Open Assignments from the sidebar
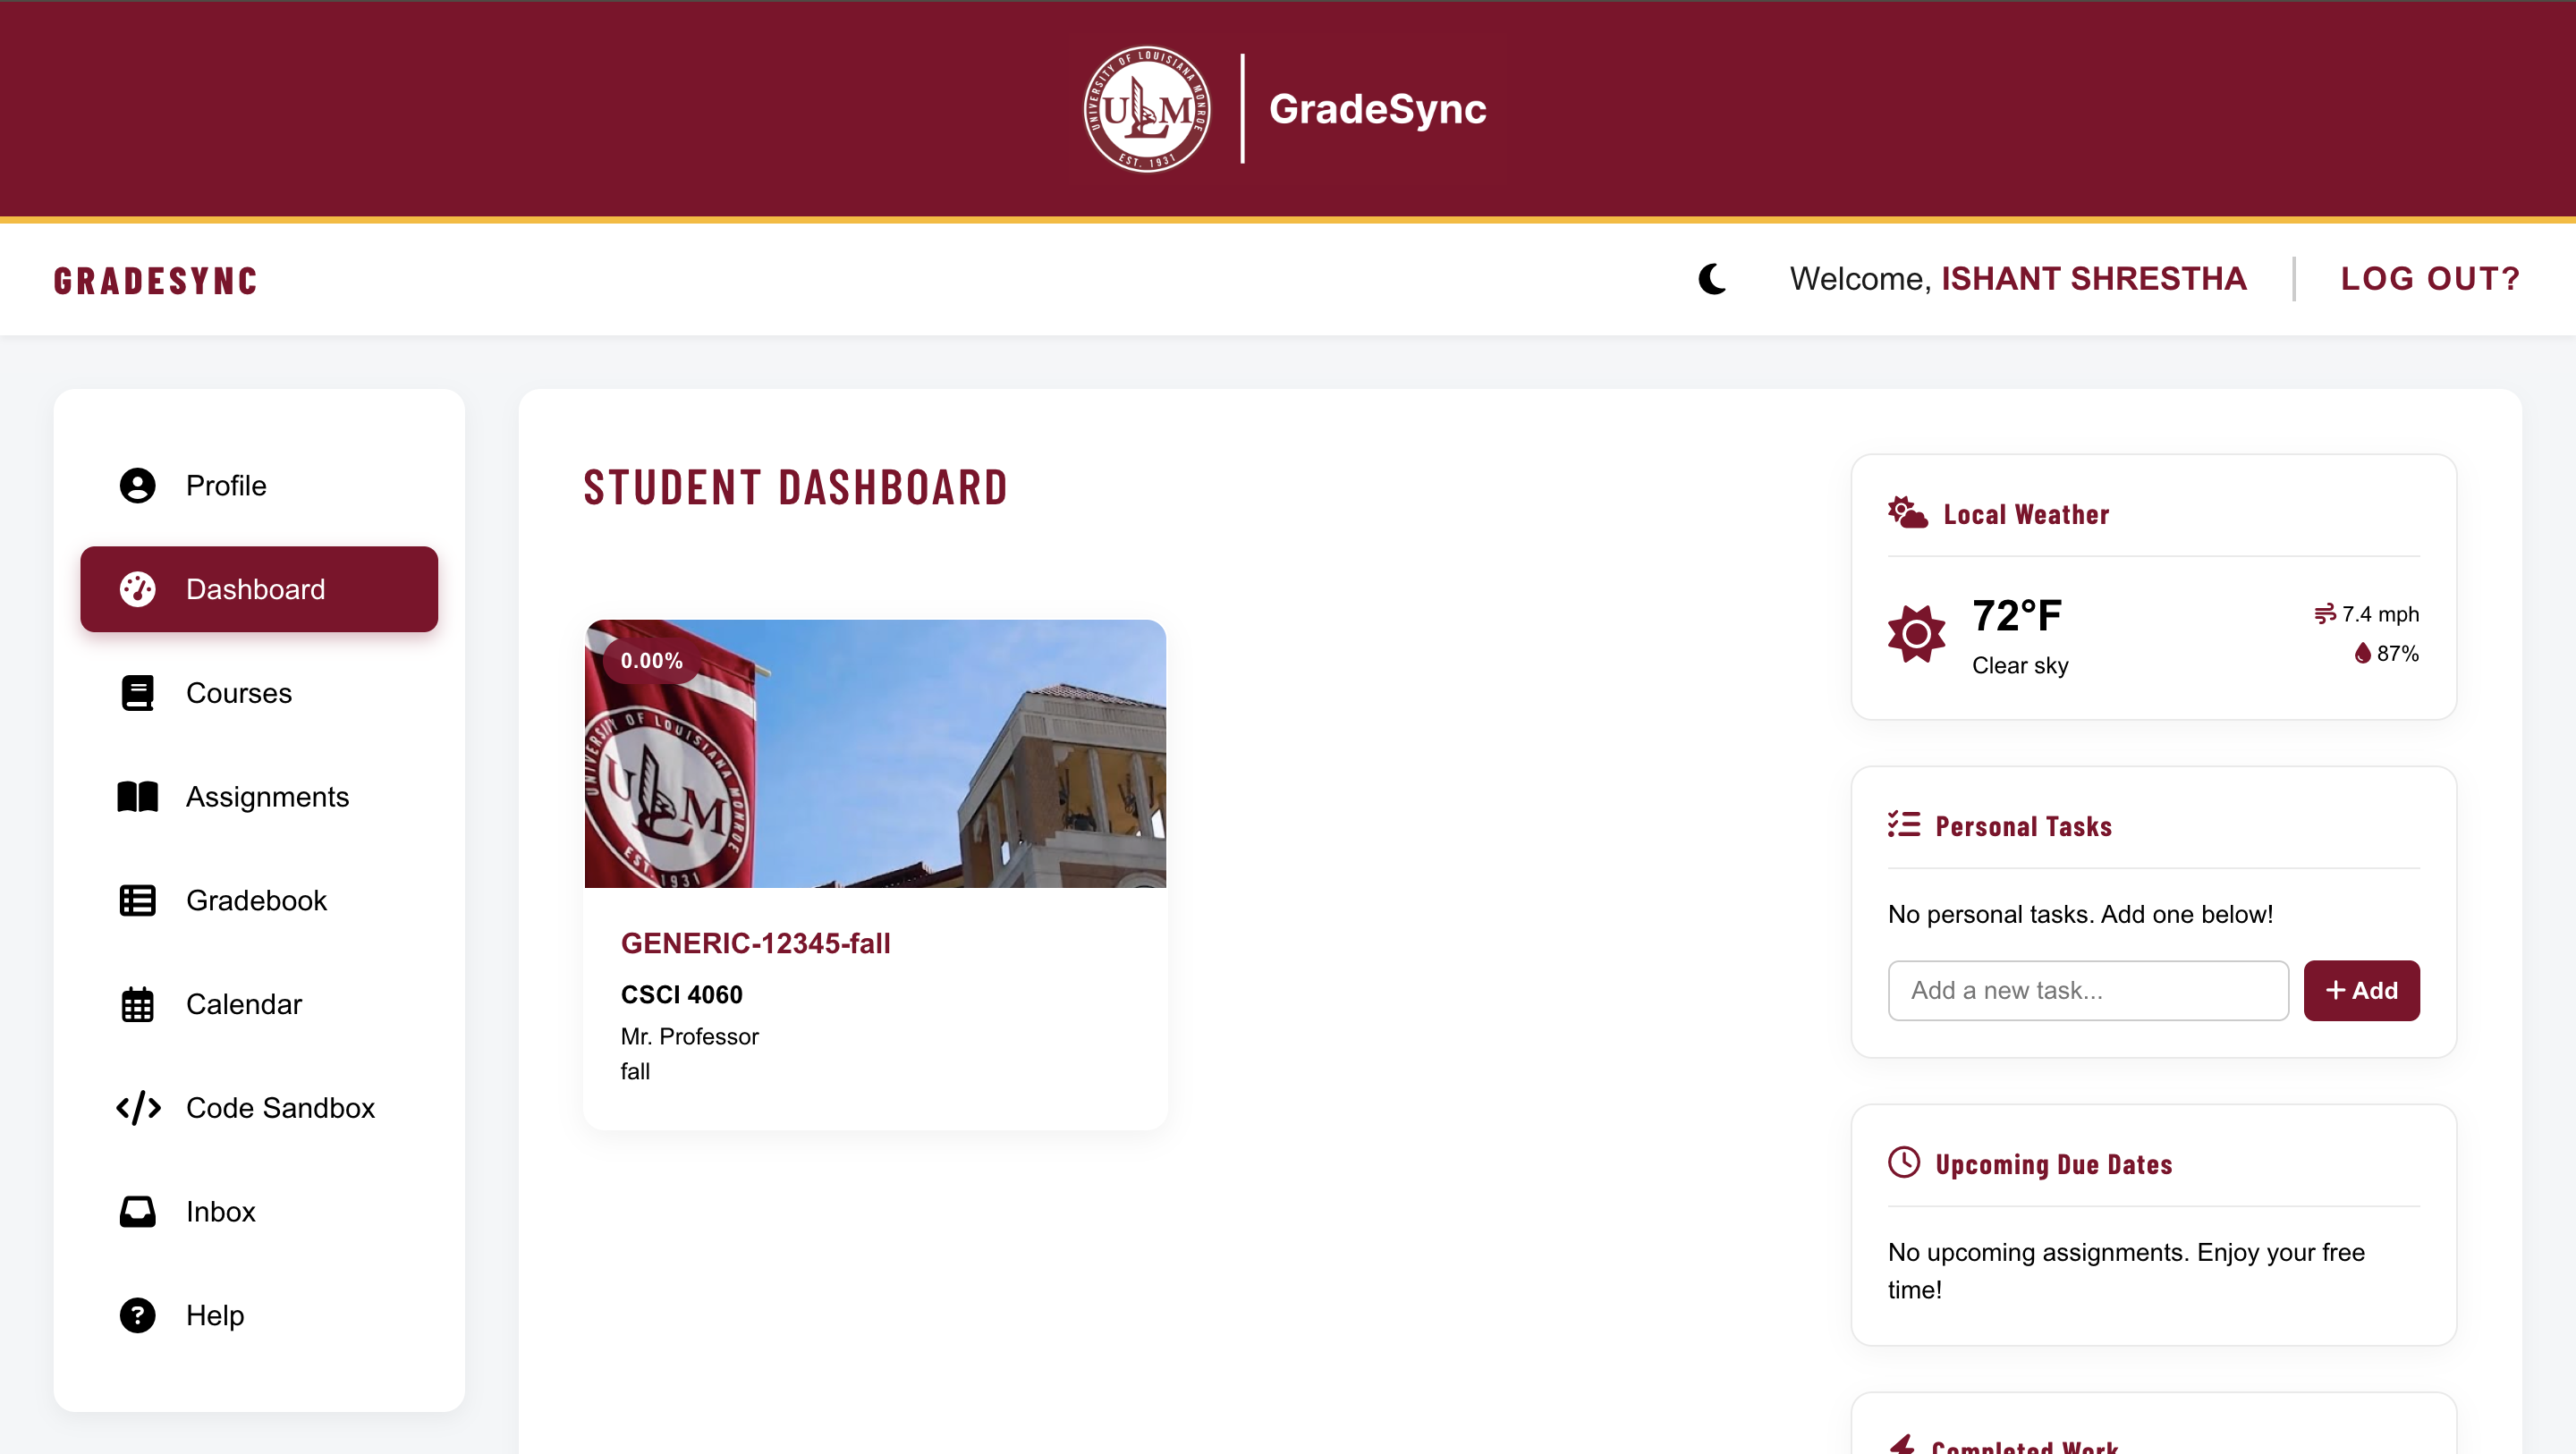 (x=259, y=797)
